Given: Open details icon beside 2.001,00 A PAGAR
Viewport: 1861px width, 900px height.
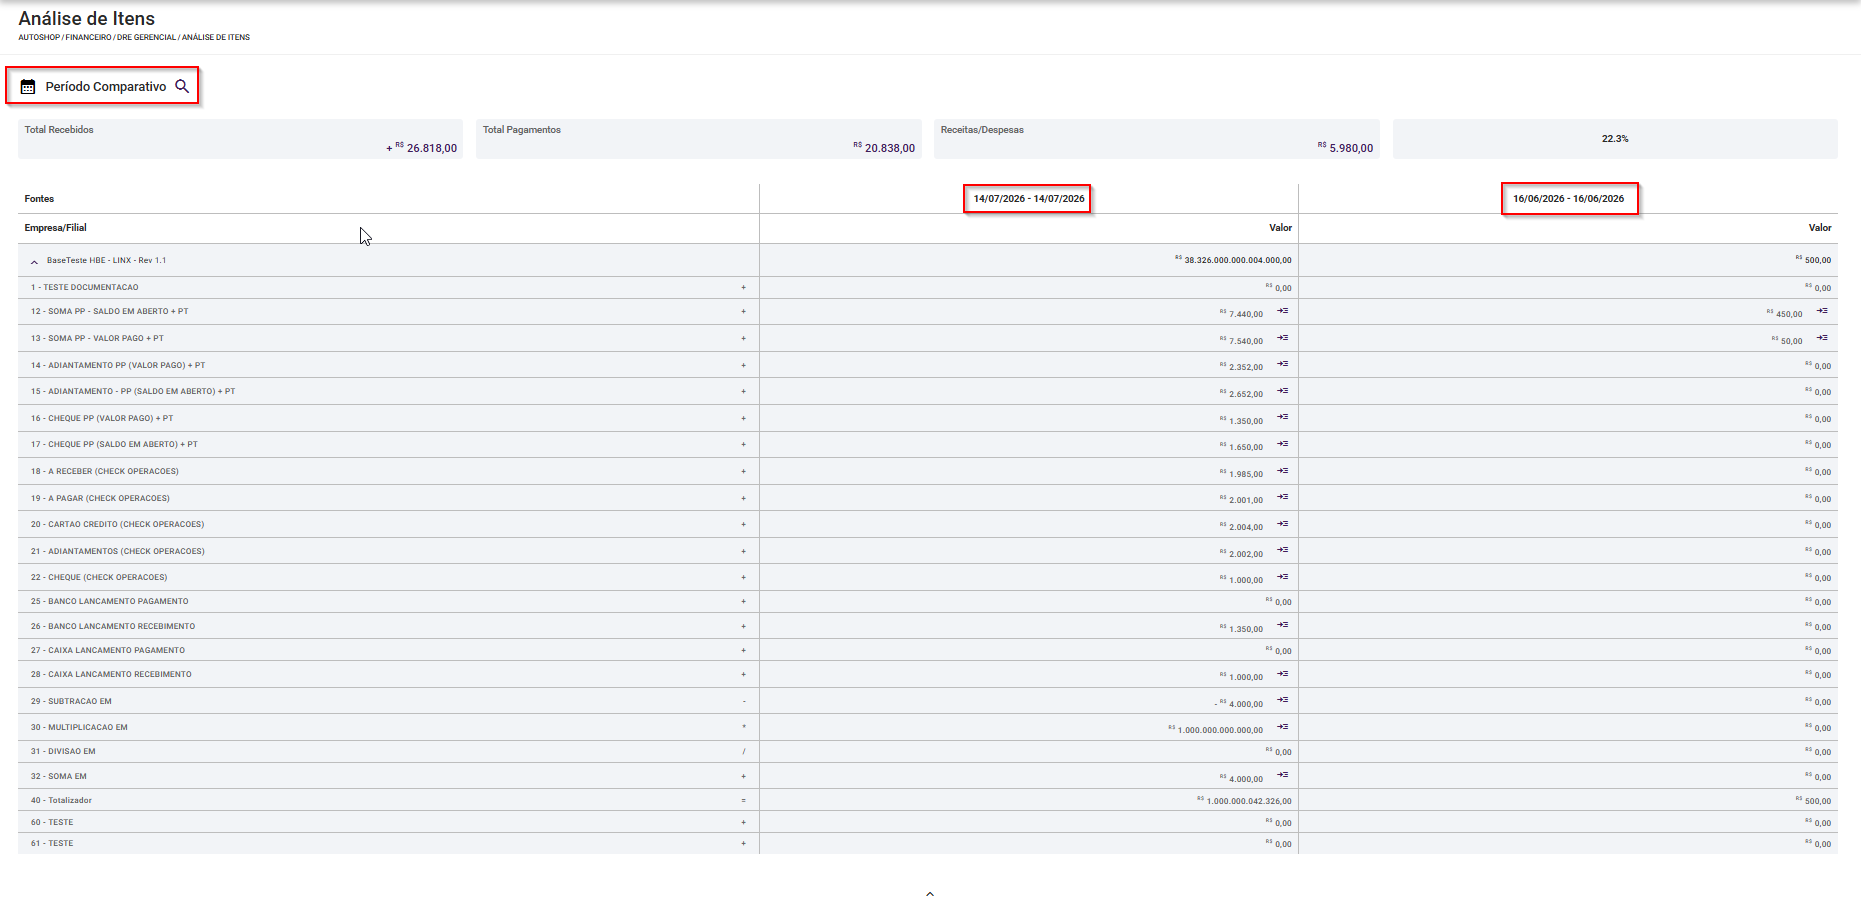Looking at the screenshot, I should pyautogui.click(x=1282, y=497).
